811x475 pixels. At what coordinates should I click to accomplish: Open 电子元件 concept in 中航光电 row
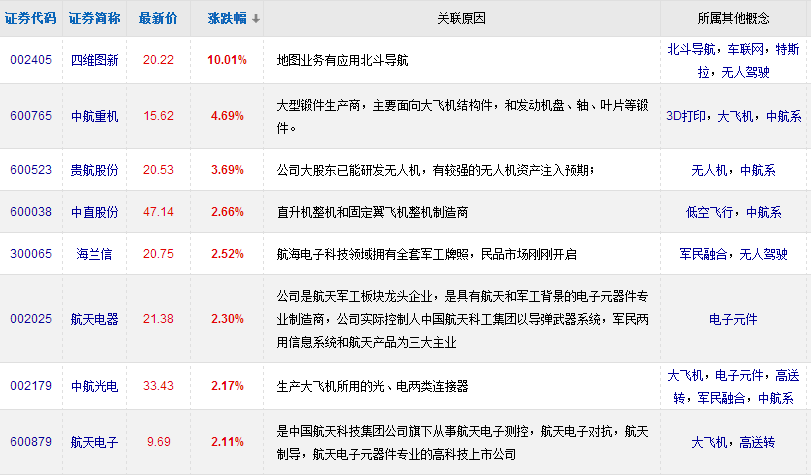pos(739,375)
